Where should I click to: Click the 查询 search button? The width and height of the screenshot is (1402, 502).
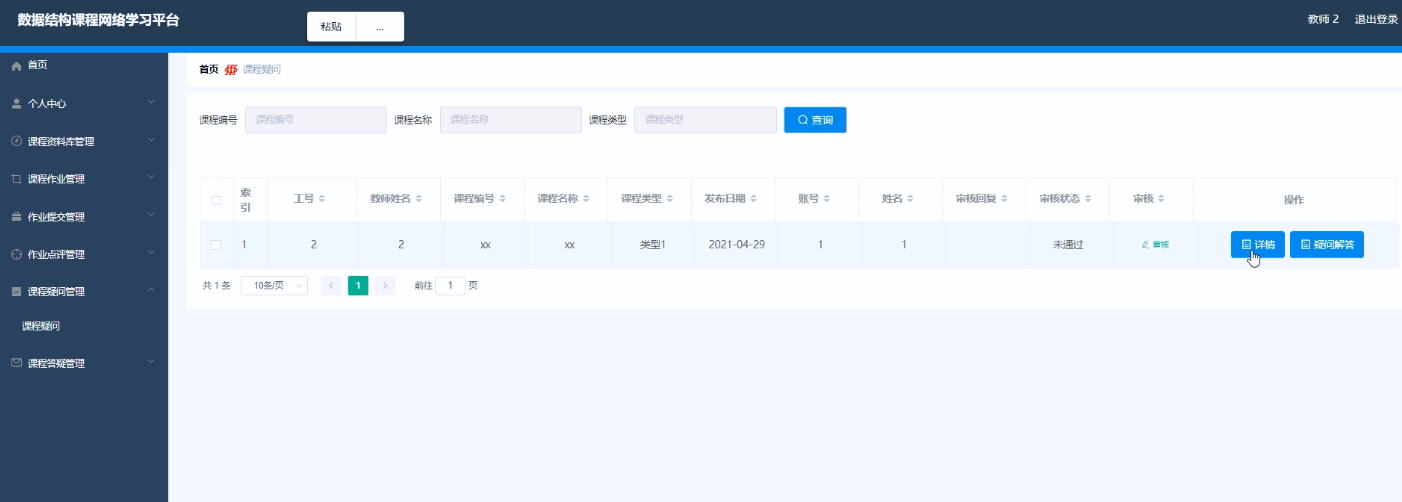815,120
